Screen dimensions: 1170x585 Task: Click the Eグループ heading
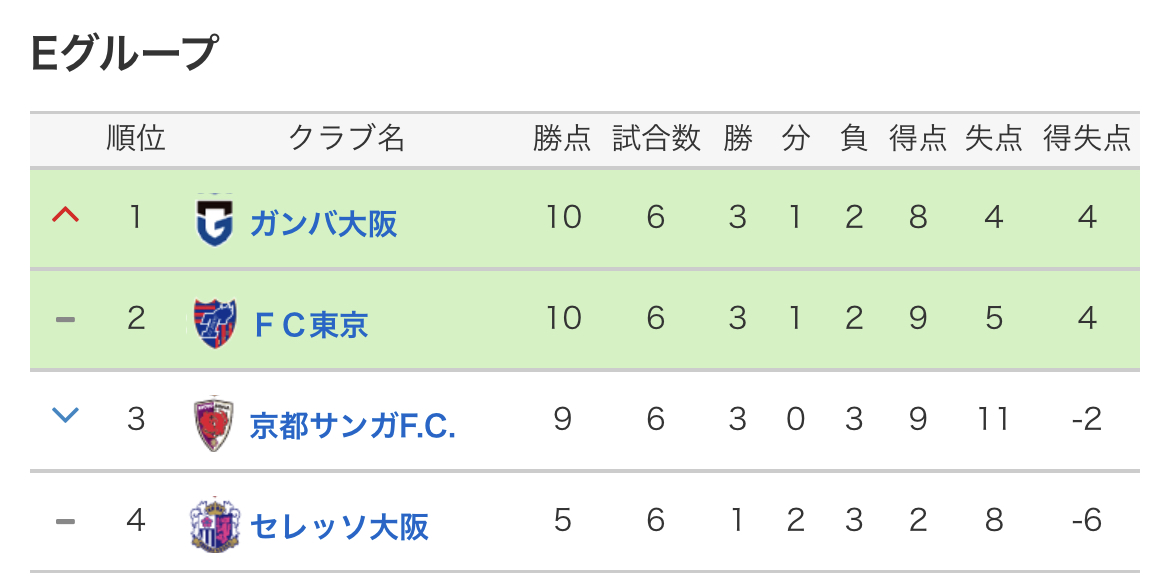click(124, 54)
